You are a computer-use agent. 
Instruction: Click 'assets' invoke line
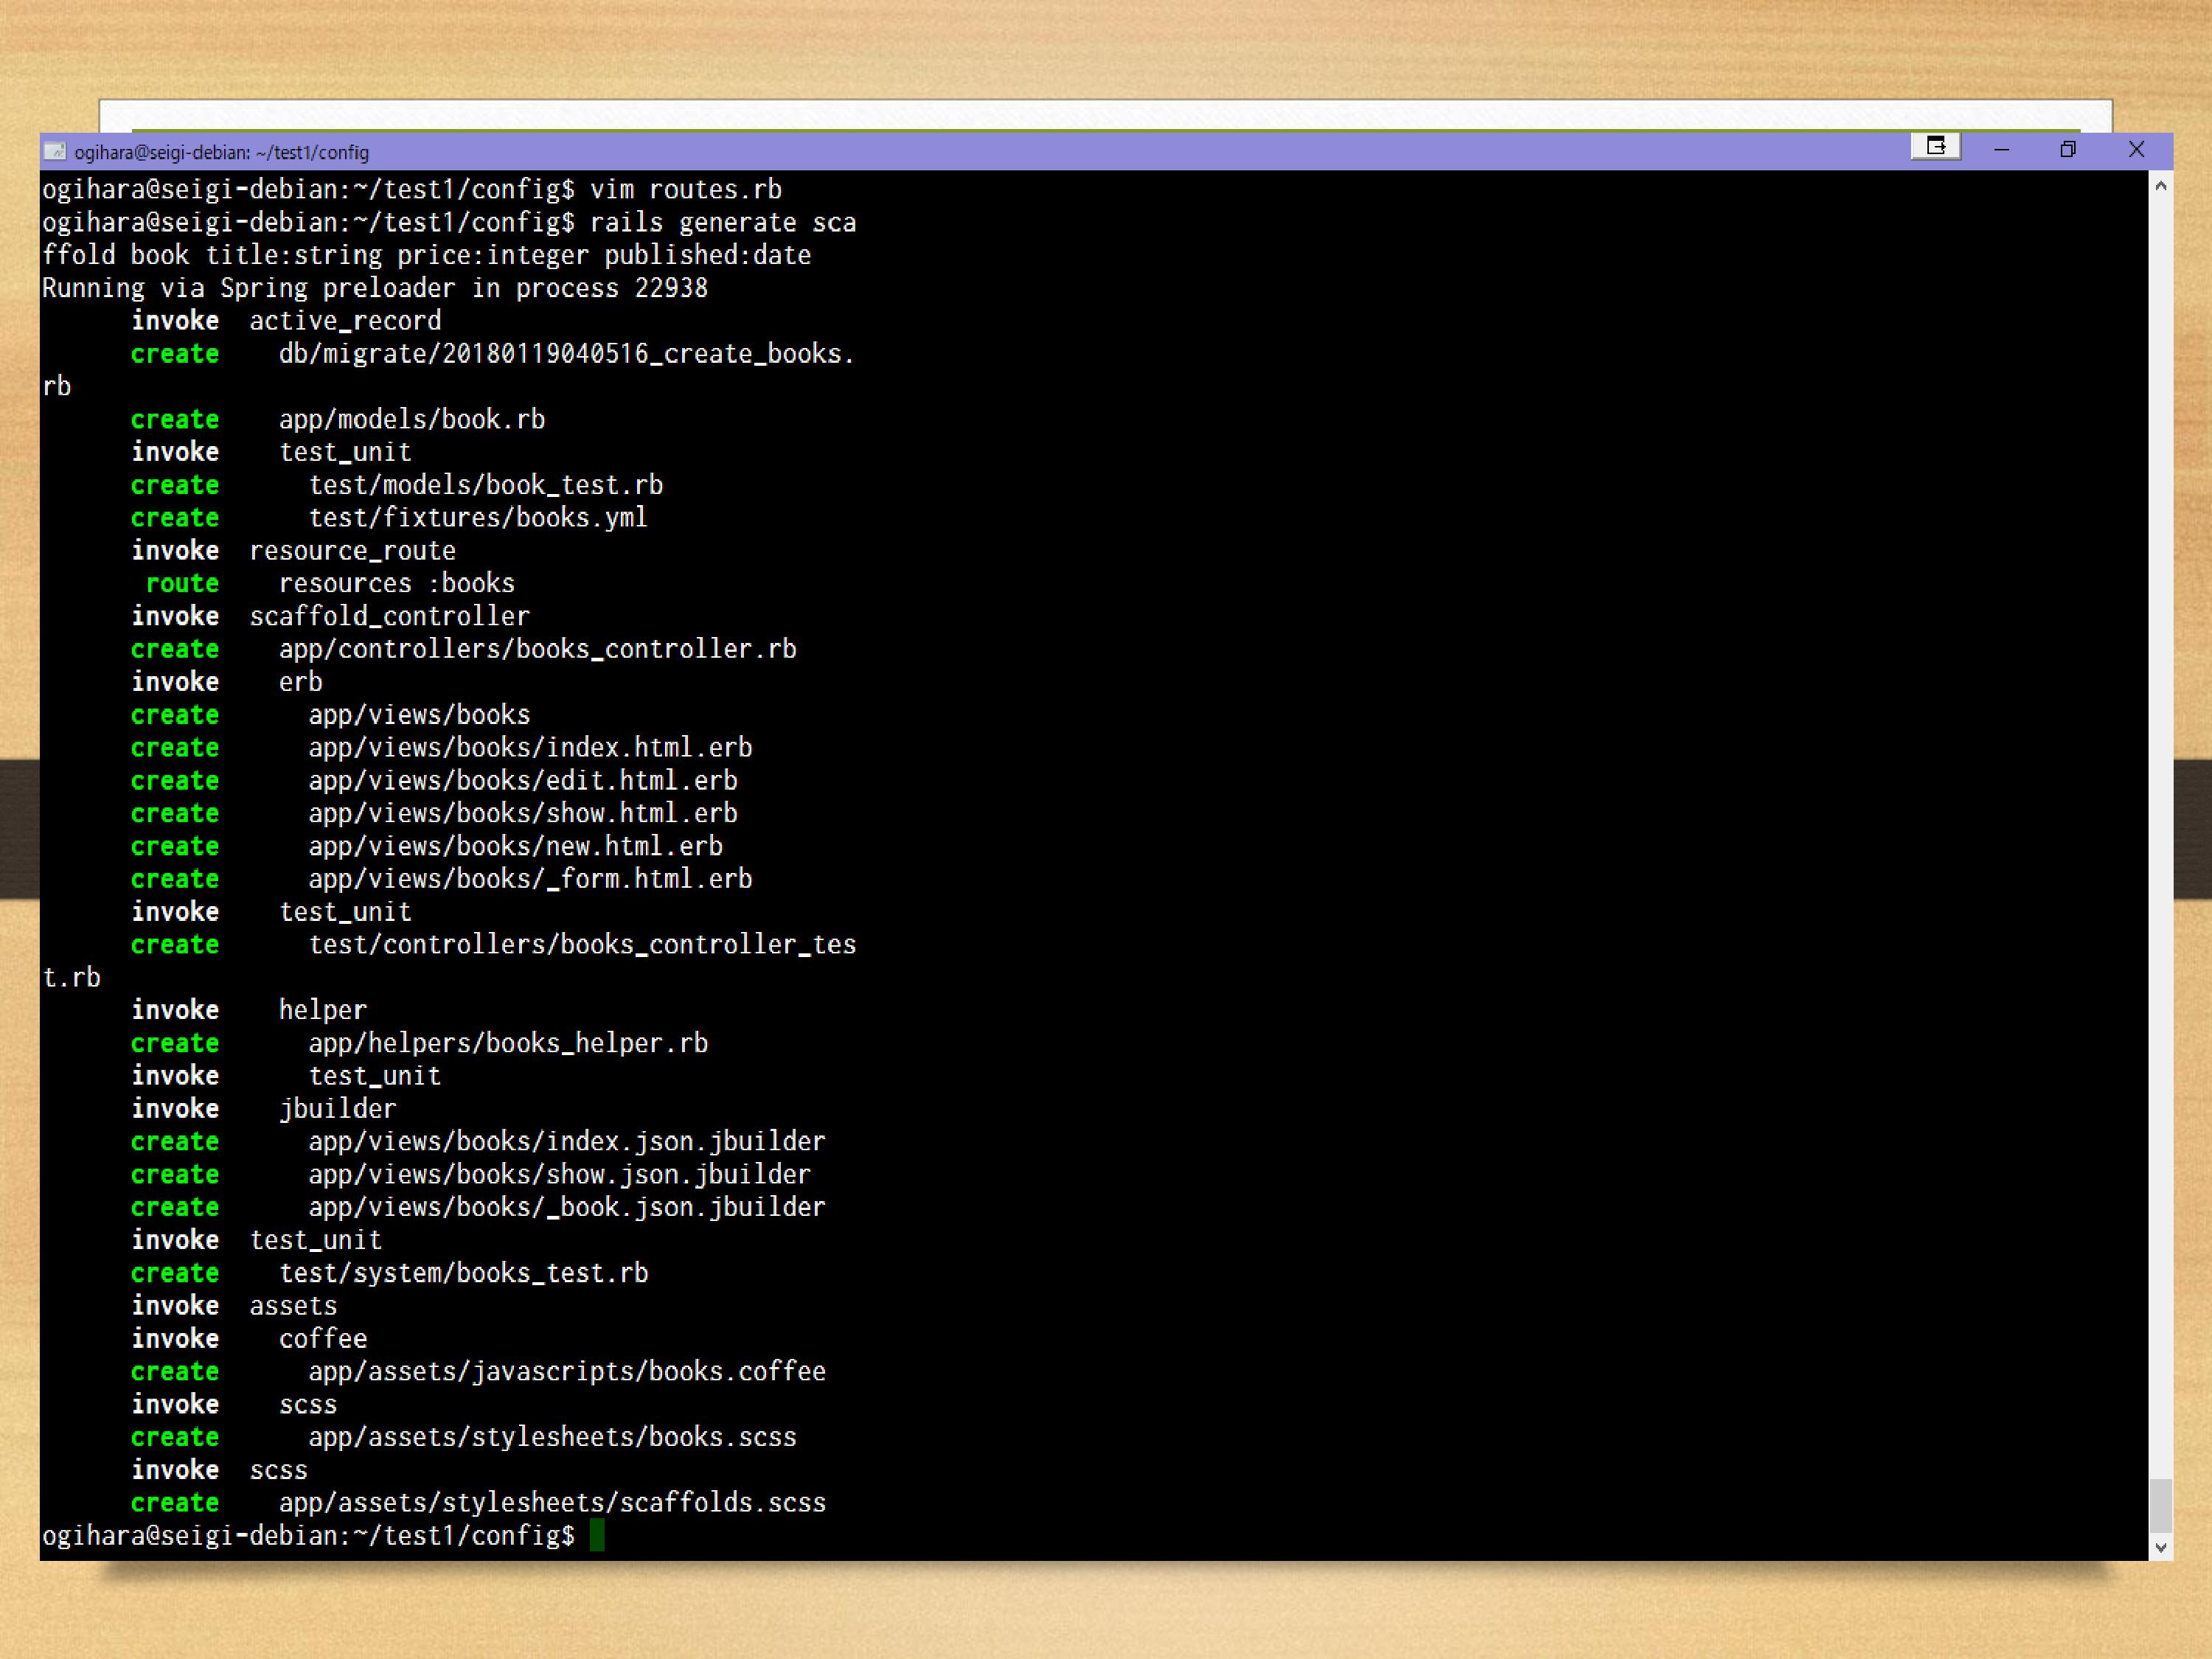[x=293, y=1306]
